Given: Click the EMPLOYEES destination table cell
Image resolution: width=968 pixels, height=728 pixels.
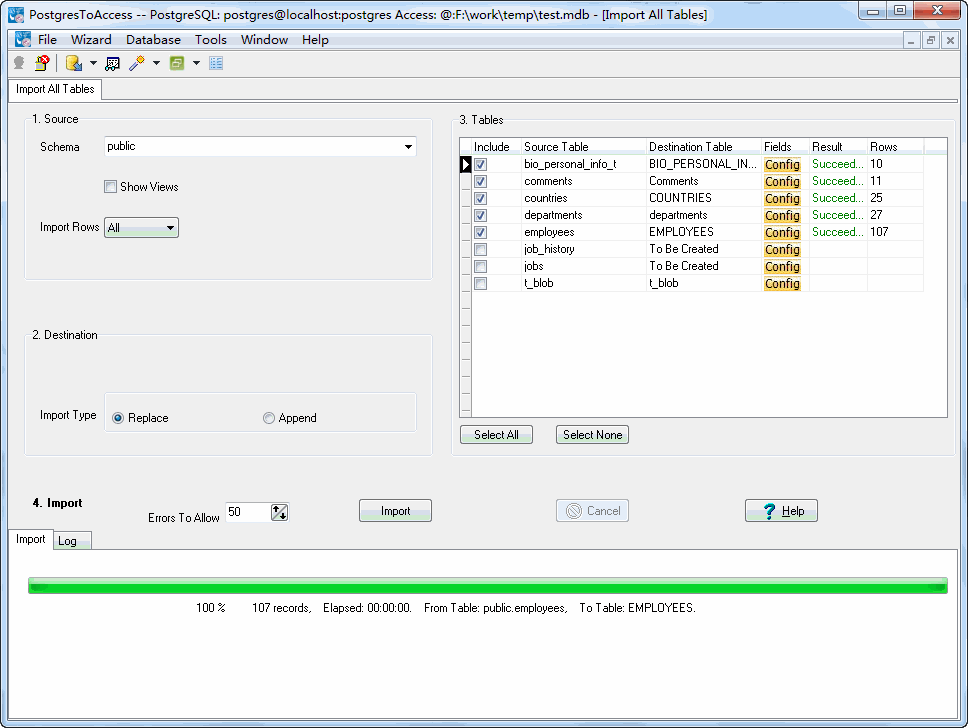Looking at the screenshot, I should click(x=704, y=232).
